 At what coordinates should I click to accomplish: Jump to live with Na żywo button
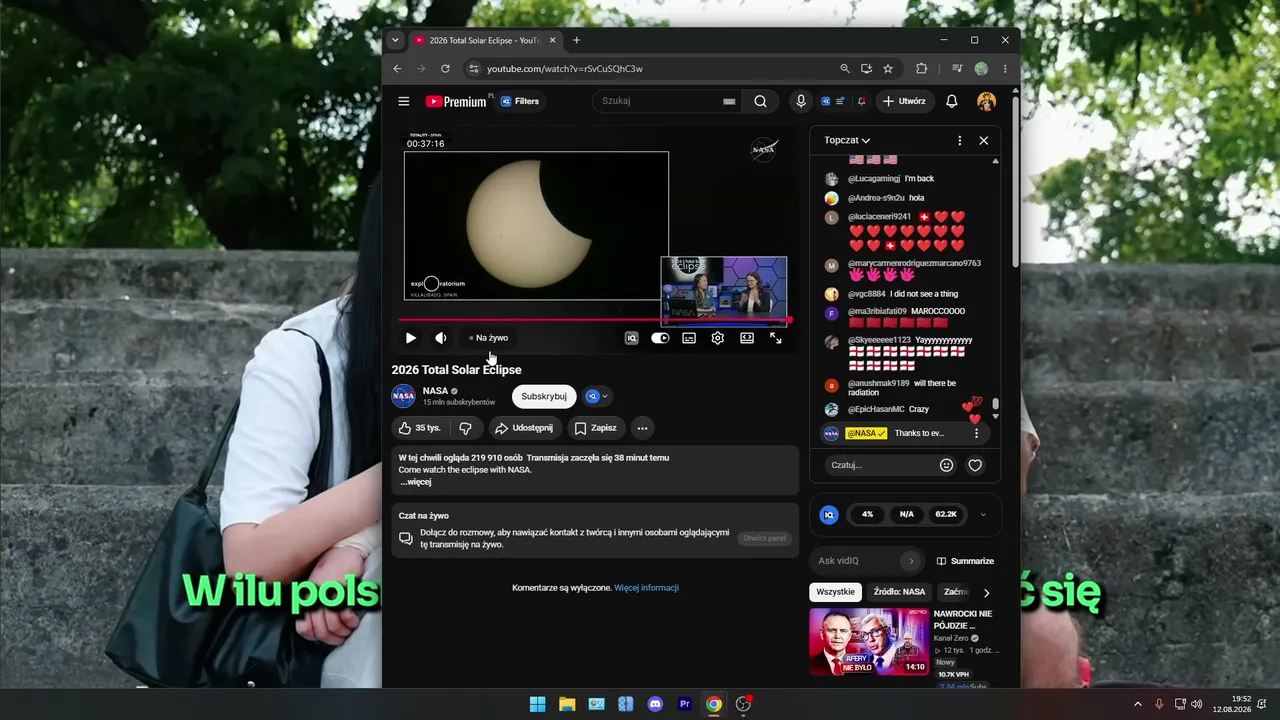tap(489, 338)
